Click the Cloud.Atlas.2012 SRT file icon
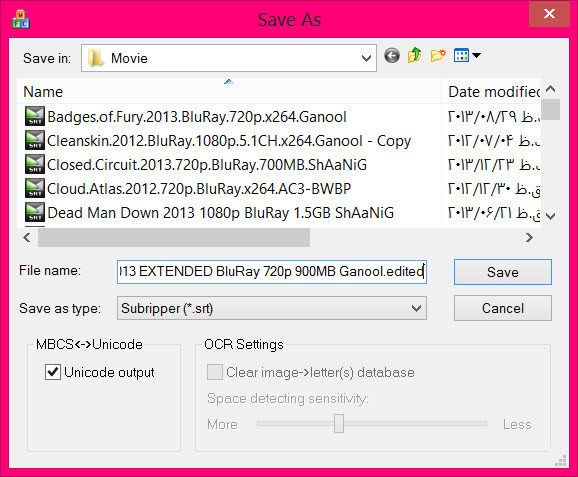Screen dimensions: 578x477 tap(35, 188)
